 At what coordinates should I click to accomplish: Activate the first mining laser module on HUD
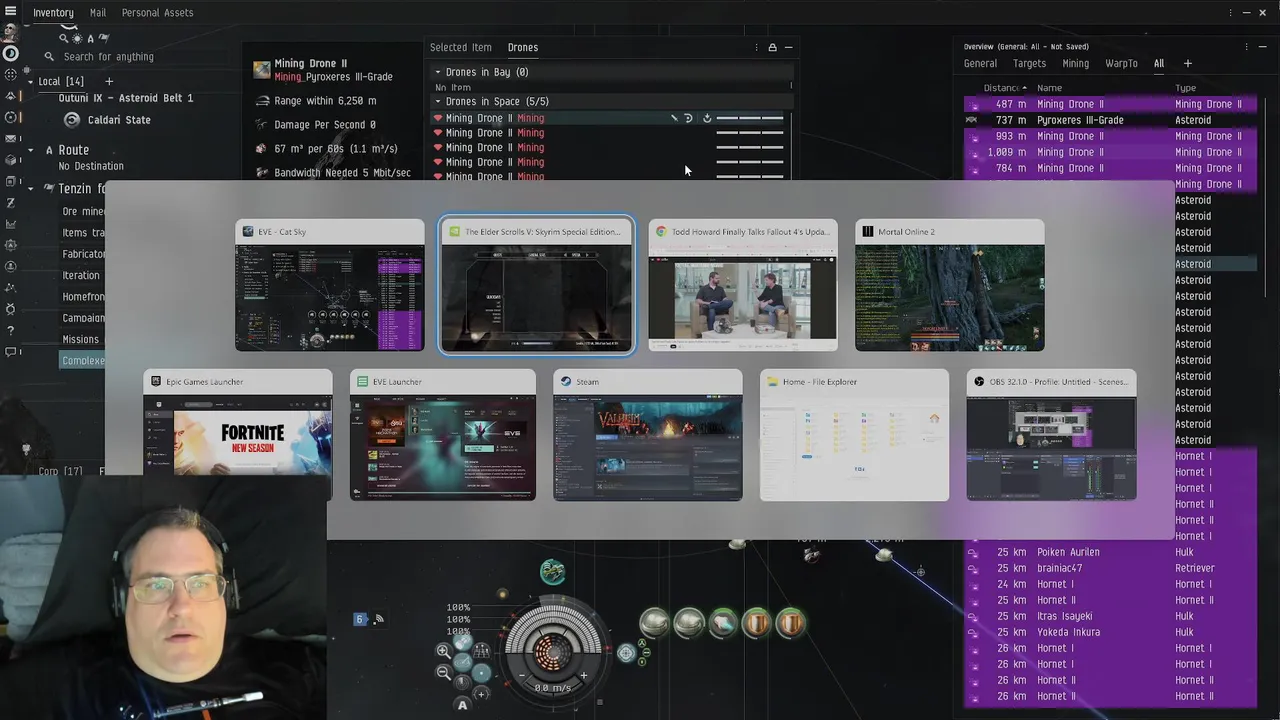[x=654, y=623]
